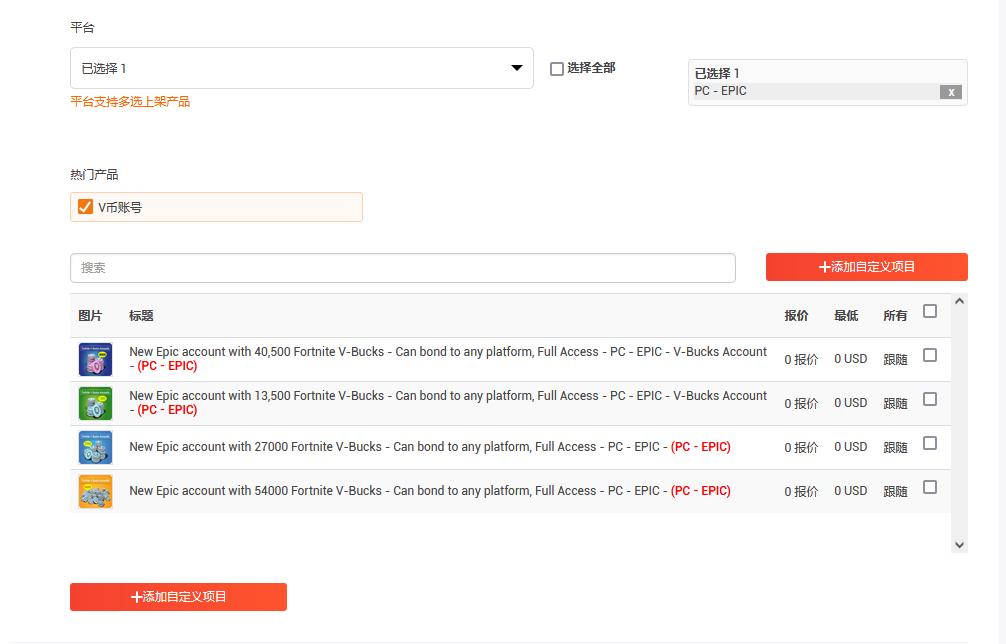This screenshot has height=644, width=1006.
Task: Tick the 选择全部 checkbox
Action: click(x=557, y=69)
